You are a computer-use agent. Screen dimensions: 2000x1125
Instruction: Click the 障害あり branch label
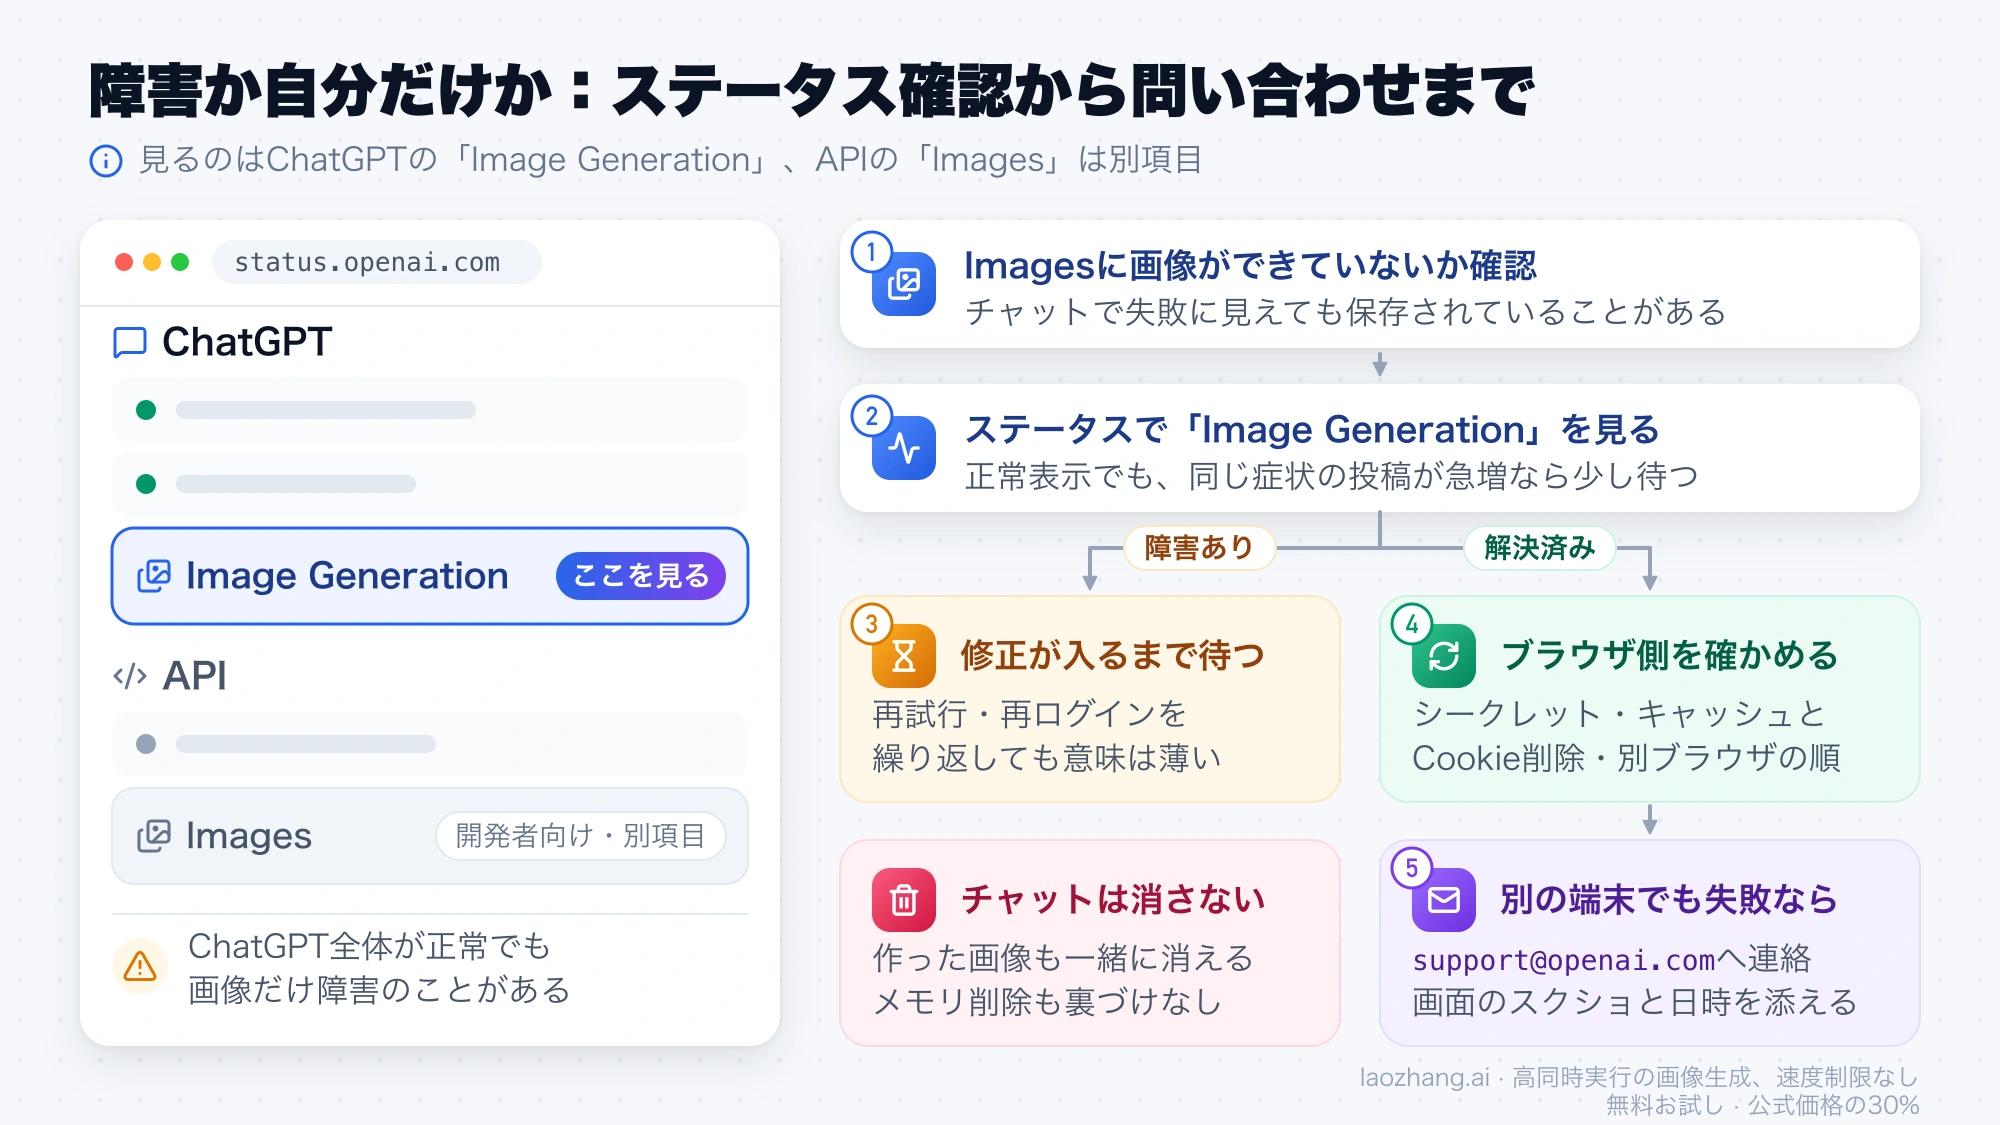1199,548
